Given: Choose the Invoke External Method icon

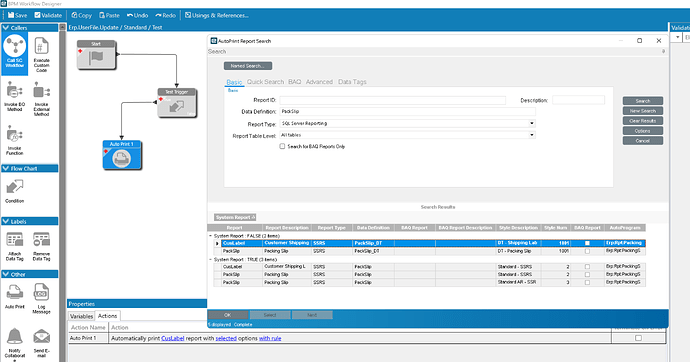Looking at the screenshot, I should [41, 99].
